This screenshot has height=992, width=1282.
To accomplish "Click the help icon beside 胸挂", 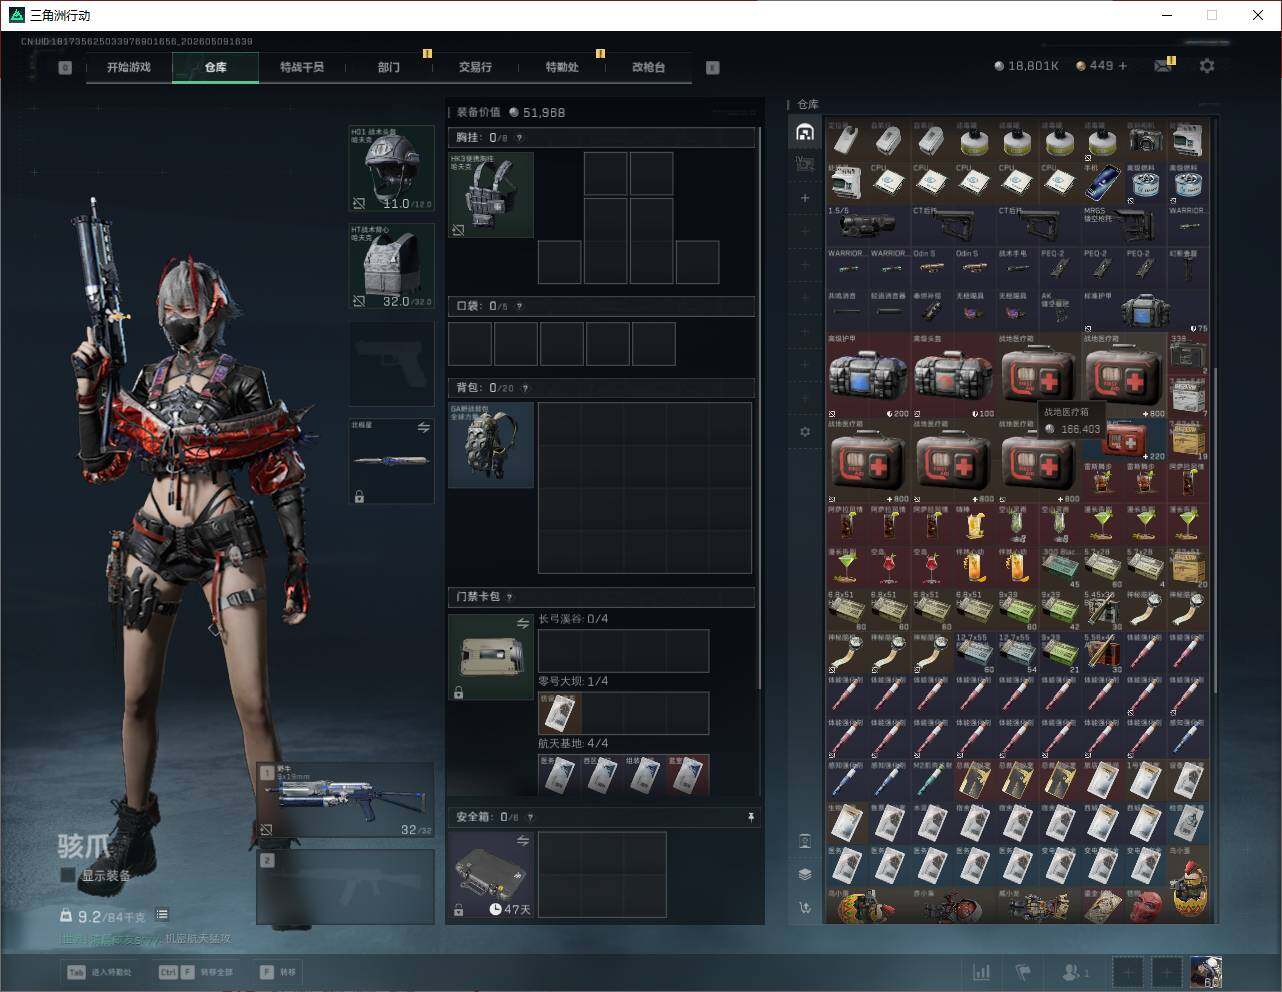I will [x=519, y=138].
